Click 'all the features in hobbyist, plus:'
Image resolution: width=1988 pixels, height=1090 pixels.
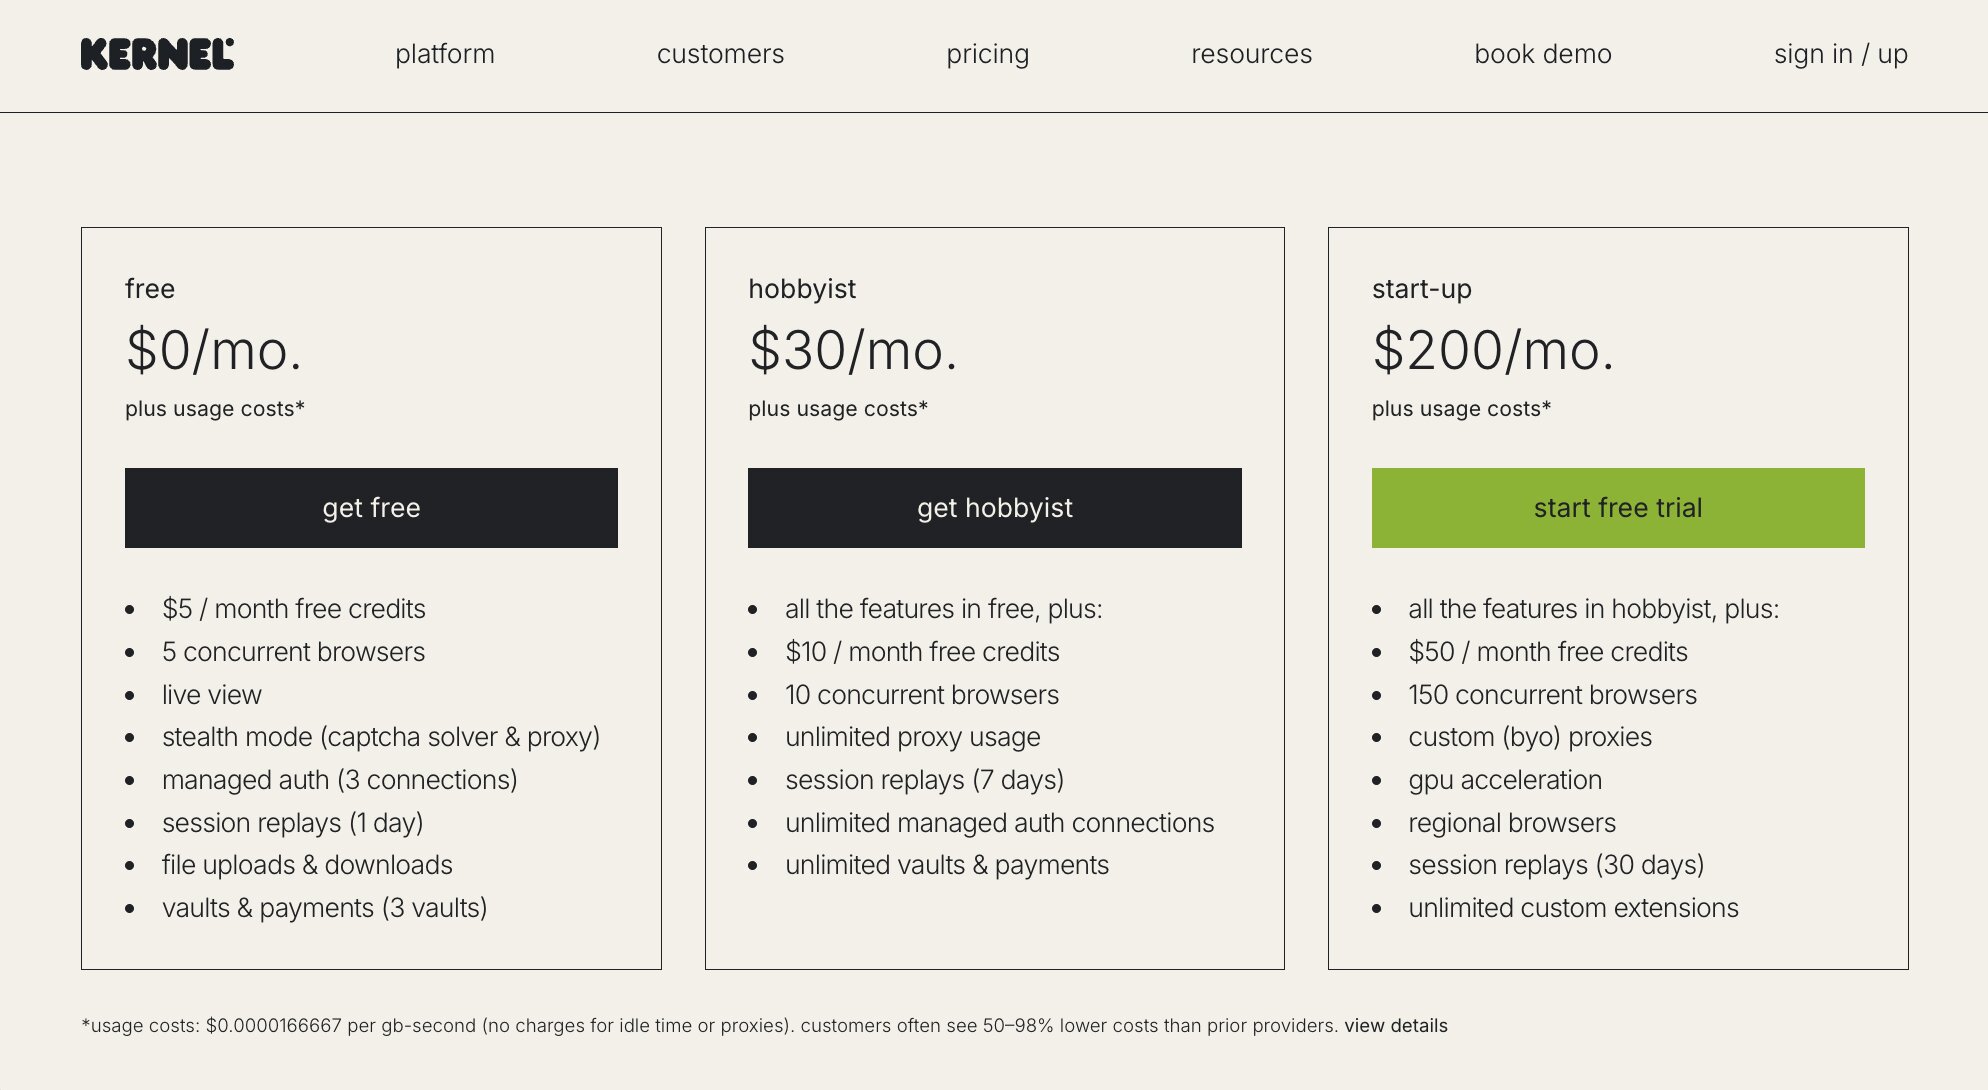pyautogui.click(x=1594, y=609)
